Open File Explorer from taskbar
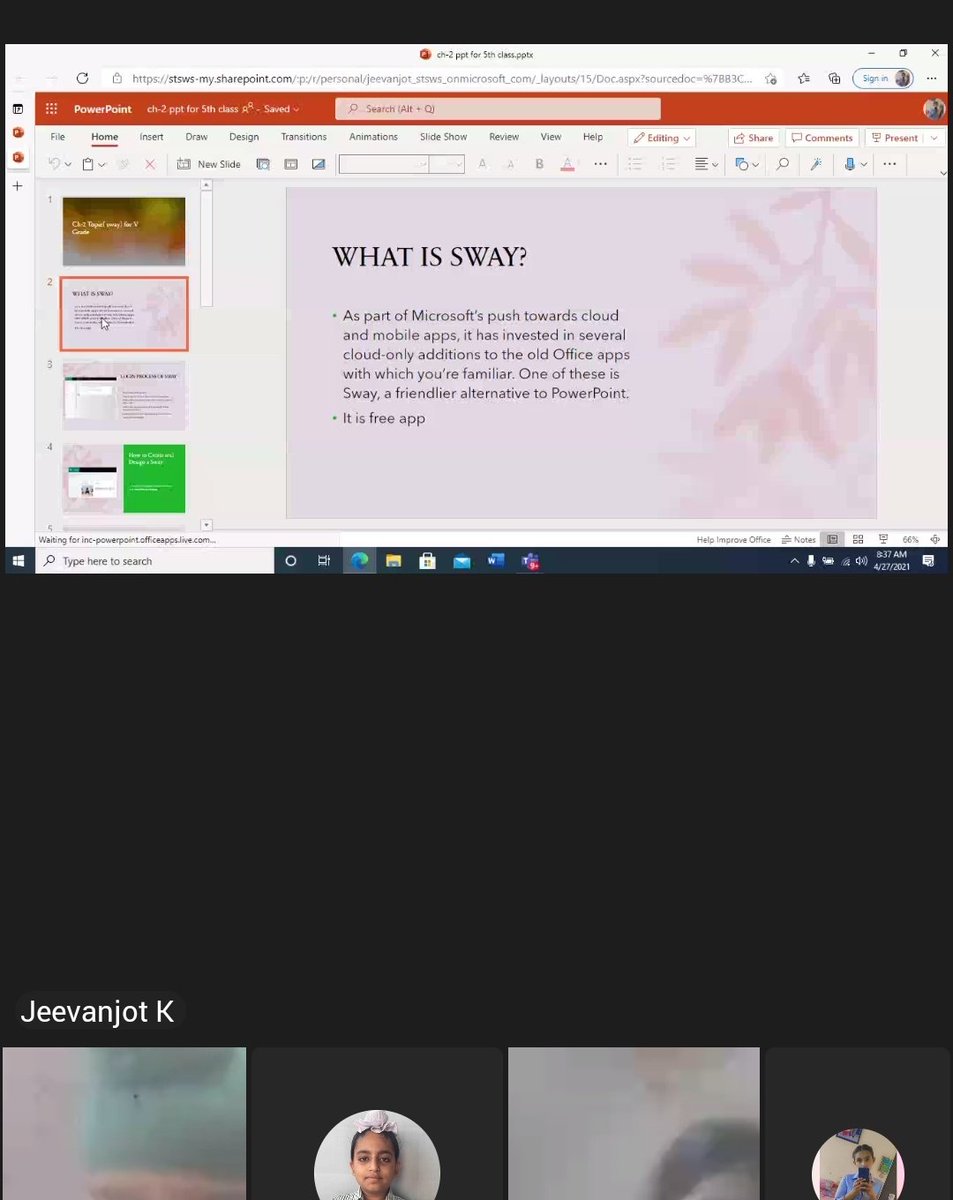 pos(393,561)
